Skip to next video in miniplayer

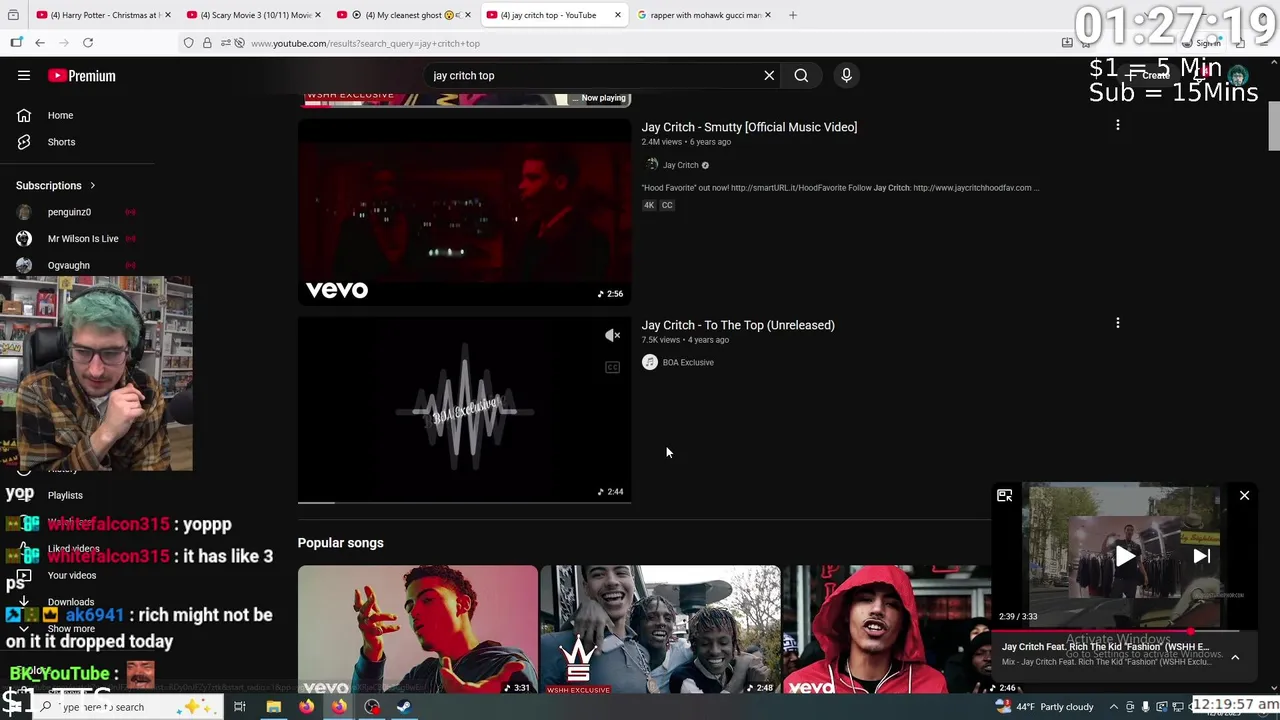[x=1201, y=557]
